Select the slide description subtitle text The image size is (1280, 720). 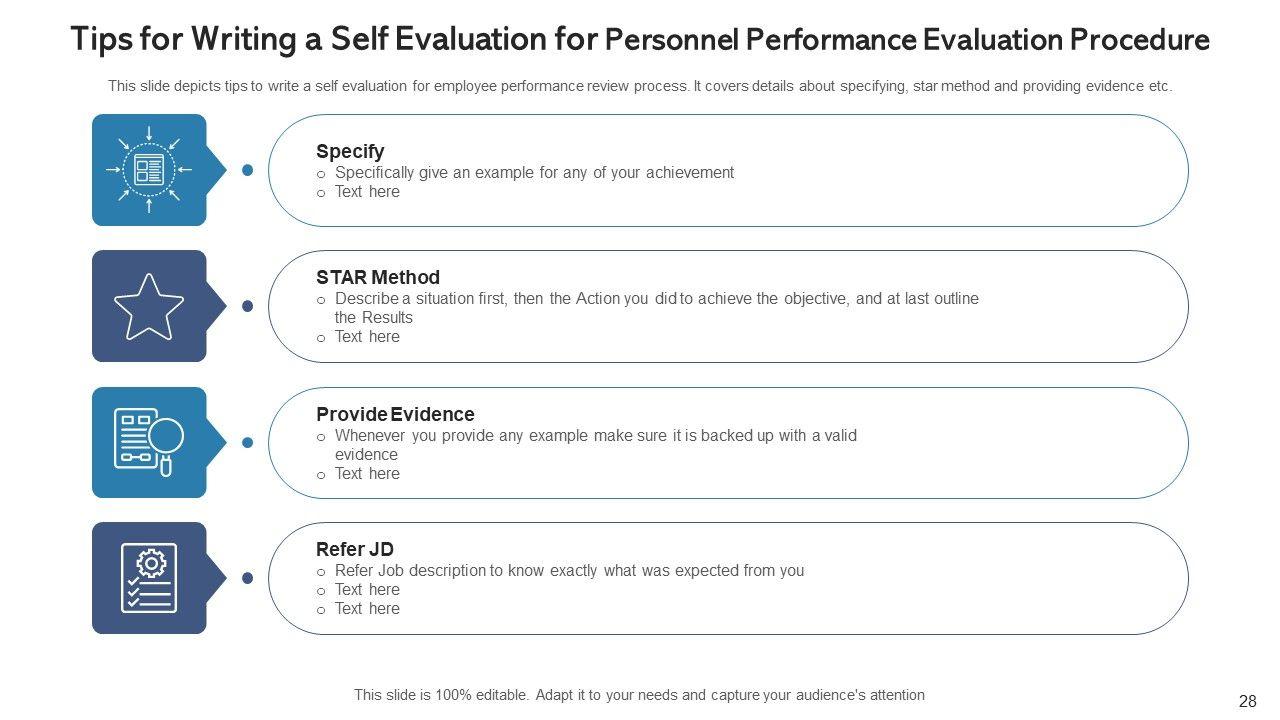pyautogui.click(x=640, y=86)
